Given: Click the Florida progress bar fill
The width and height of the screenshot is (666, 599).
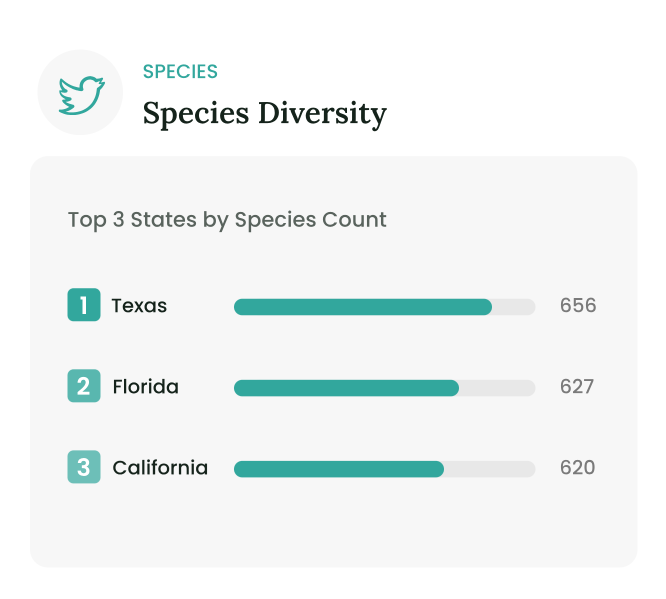Looking at the screenshot, I should point(346,388).
